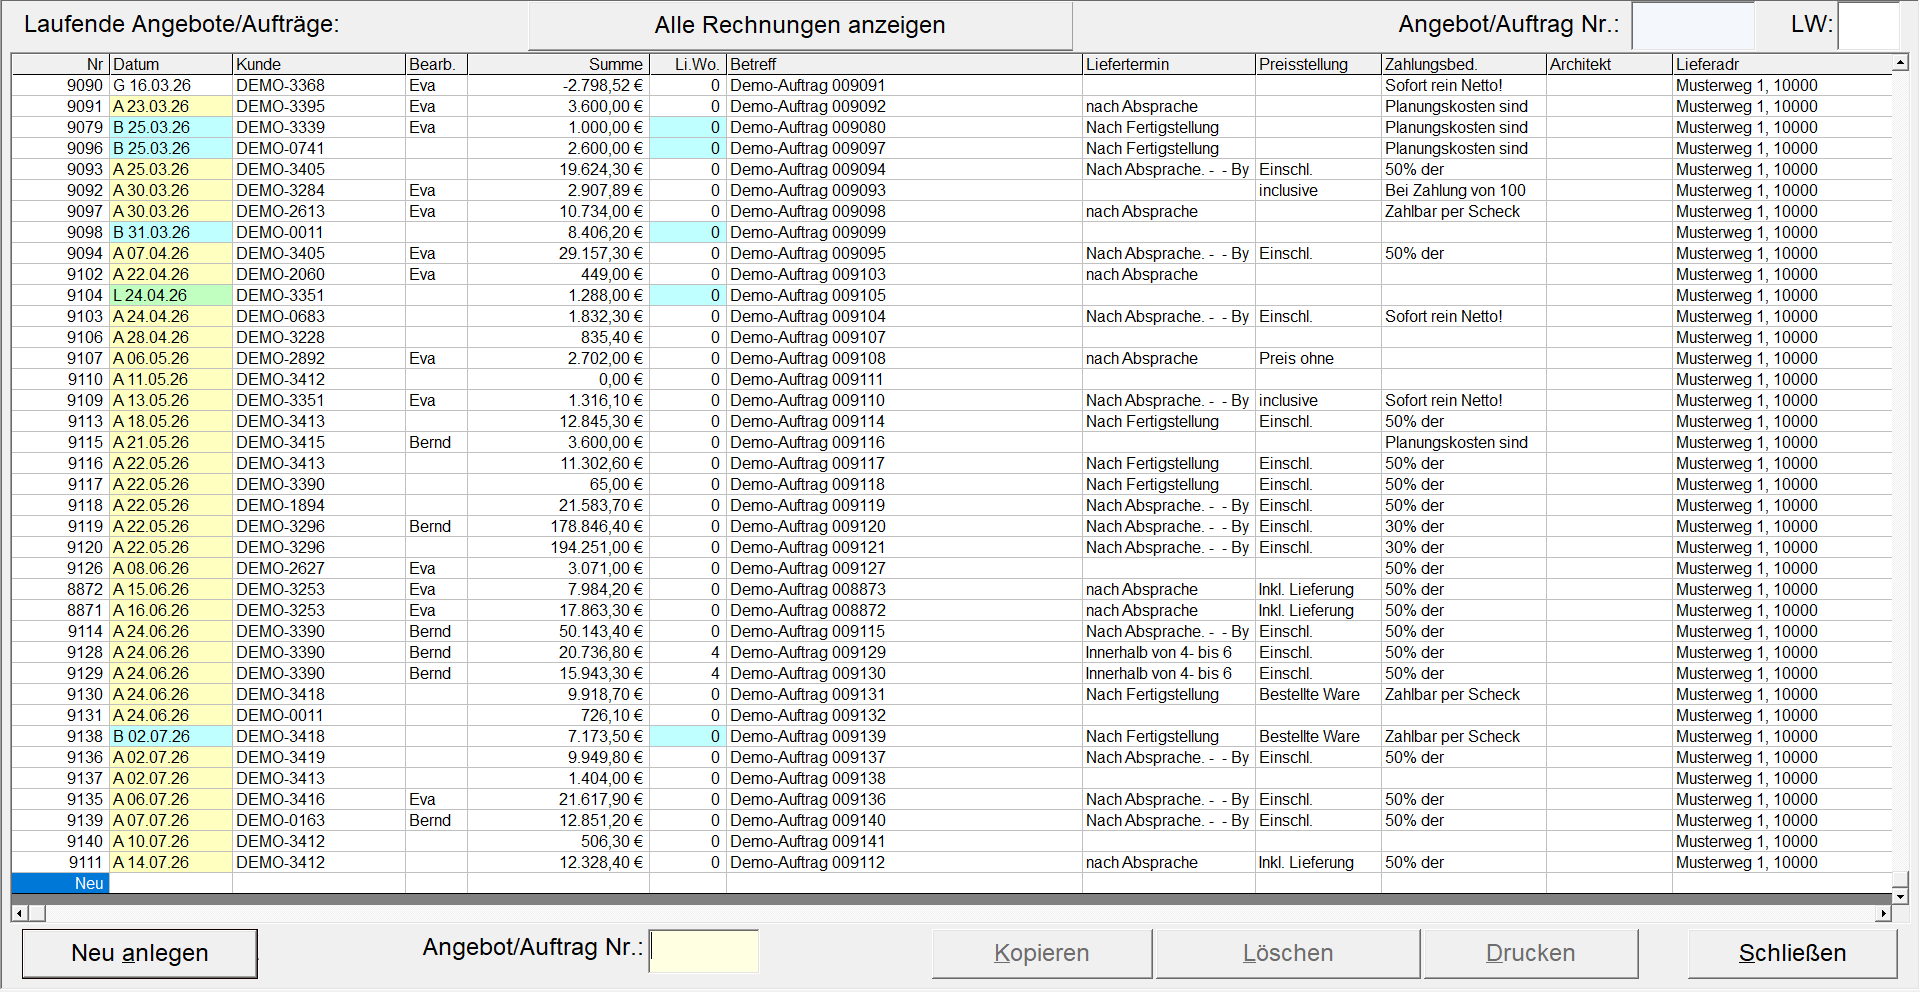Image resolution: width=1920 pixels, height=992 pixels.
Task: Click the sum 178.846,40 €
Action: coord(558,527)
